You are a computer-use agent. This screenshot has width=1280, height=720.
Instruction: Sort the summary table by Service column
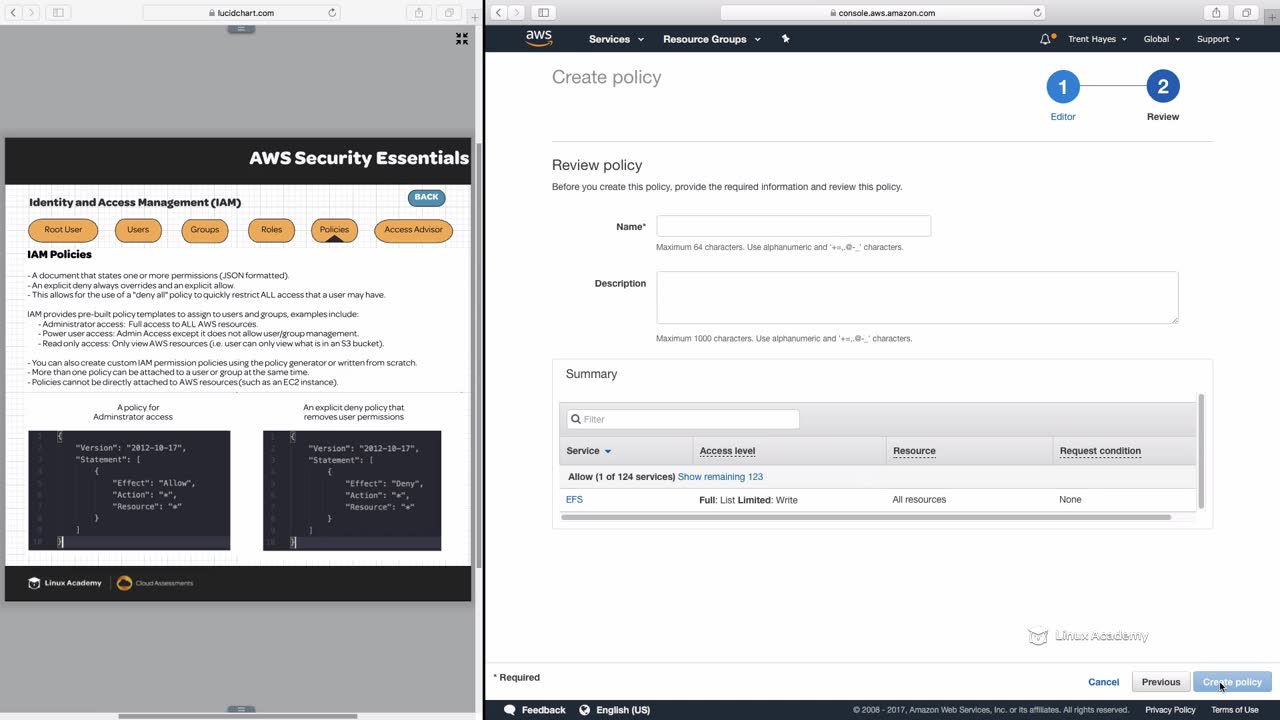[588, 451]
